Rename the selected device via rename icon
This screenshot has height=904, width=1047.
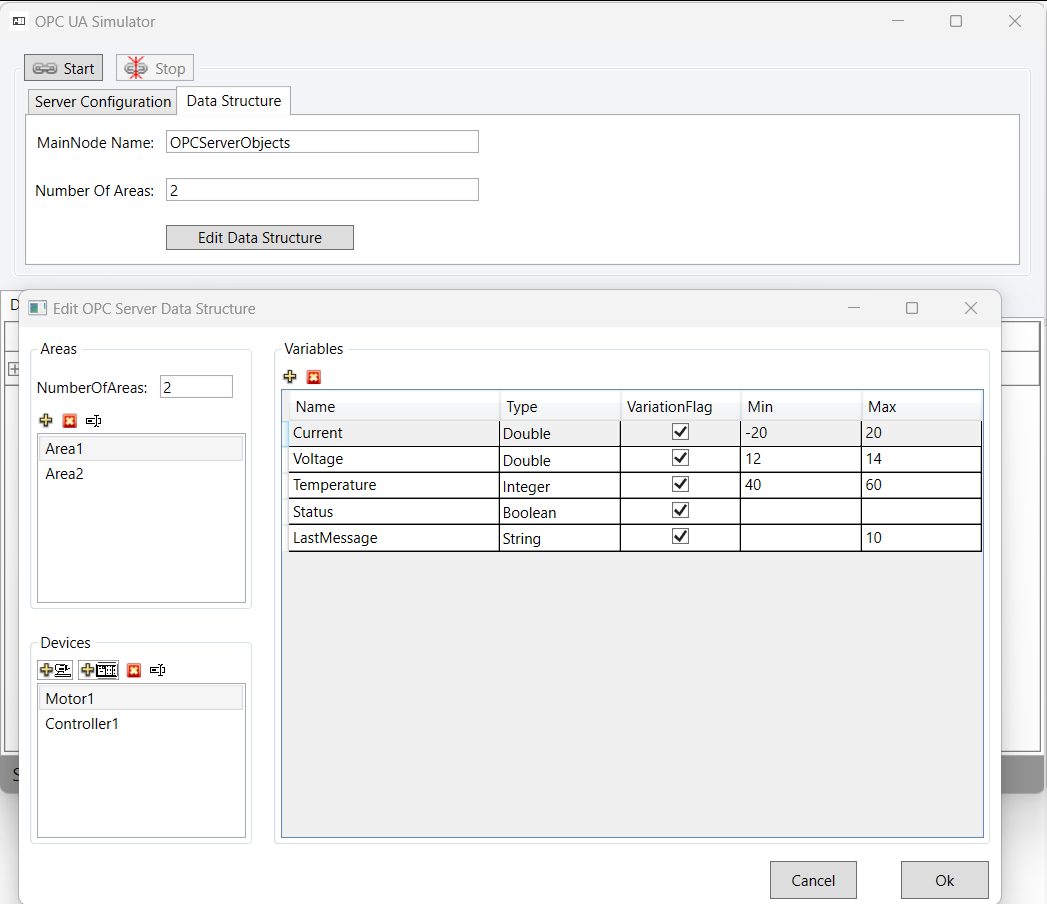tap(158, 670)
